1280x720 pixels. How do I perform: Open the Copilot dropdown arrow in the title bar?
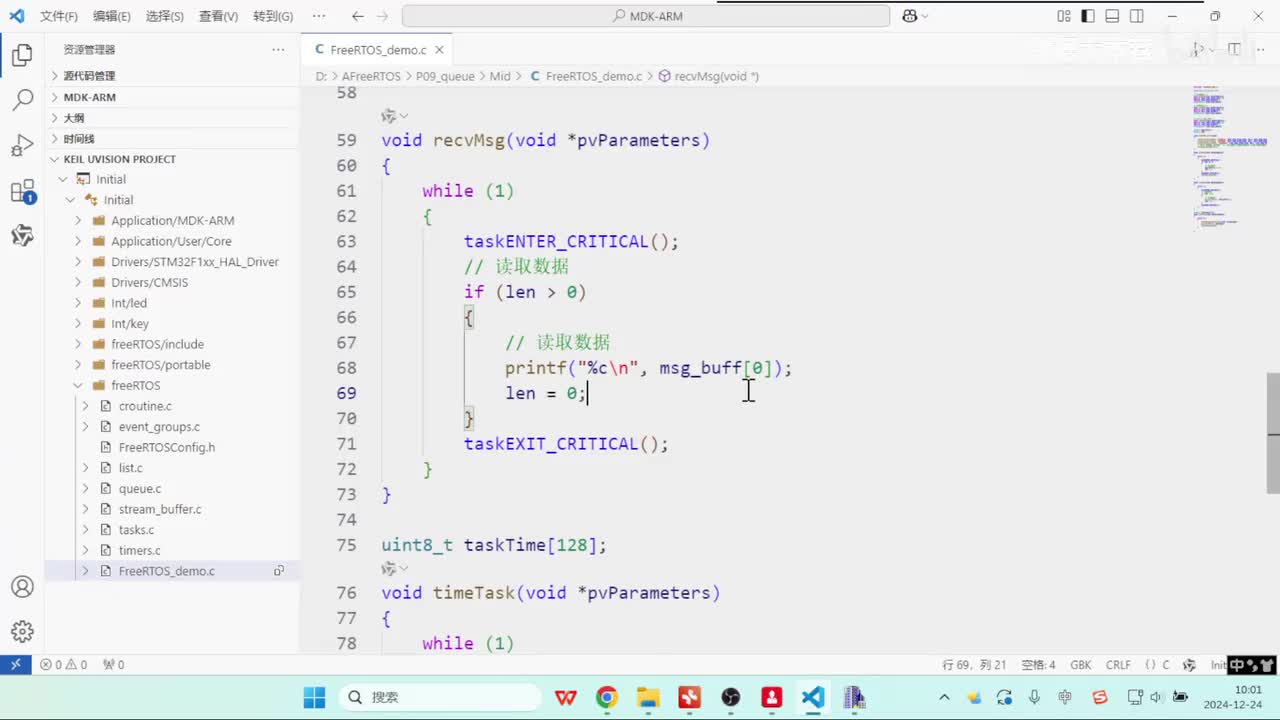click(x=925, y=16)
